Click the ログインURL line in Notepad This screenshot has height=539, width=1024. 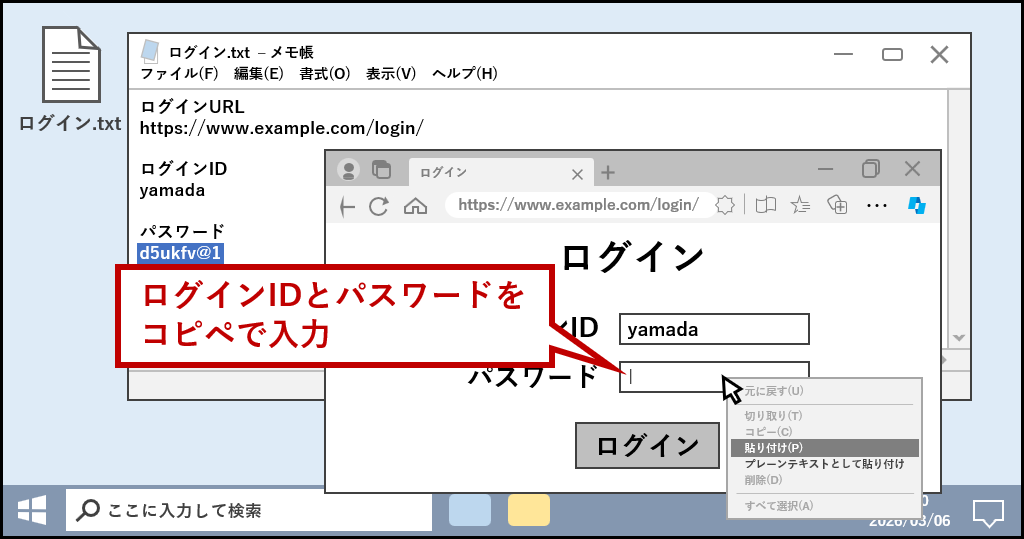tap(193, 106)
